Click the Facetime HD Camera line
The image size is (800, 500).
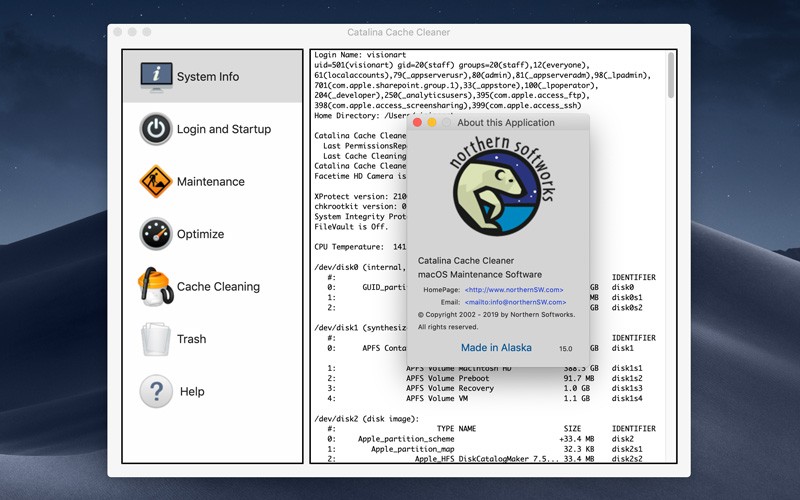click(360, 176)
